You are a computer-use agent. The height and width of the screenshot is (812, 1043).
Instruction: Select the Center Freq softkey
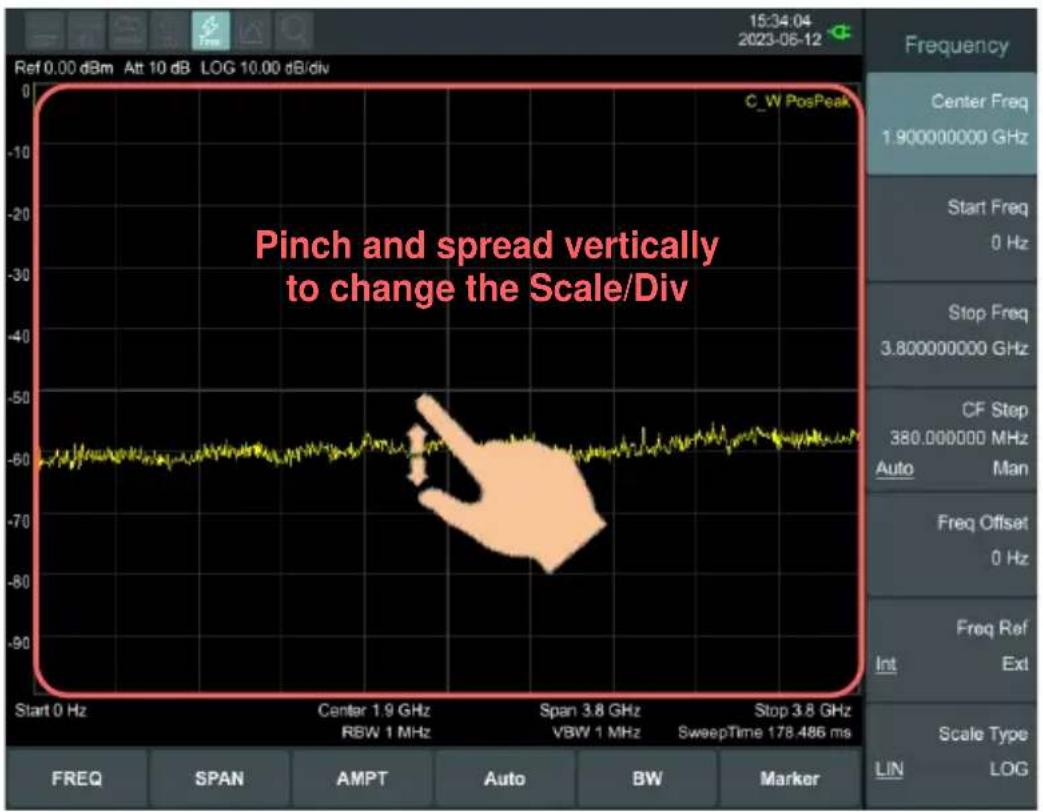(x=952, y=124)
